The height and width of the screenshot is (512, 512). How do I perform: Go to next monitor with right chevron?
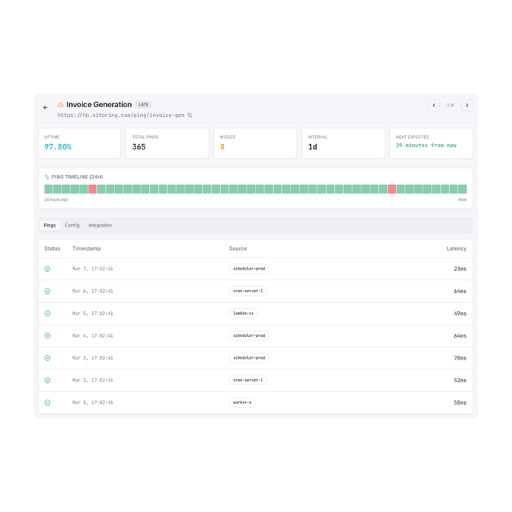pos(467,105)
